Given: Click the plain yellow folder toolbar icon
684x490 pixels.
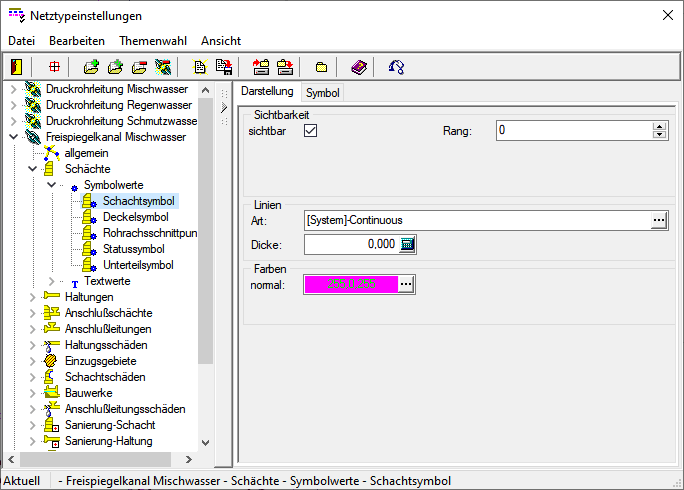Looking at the screenshot, I should click(321, 67).
